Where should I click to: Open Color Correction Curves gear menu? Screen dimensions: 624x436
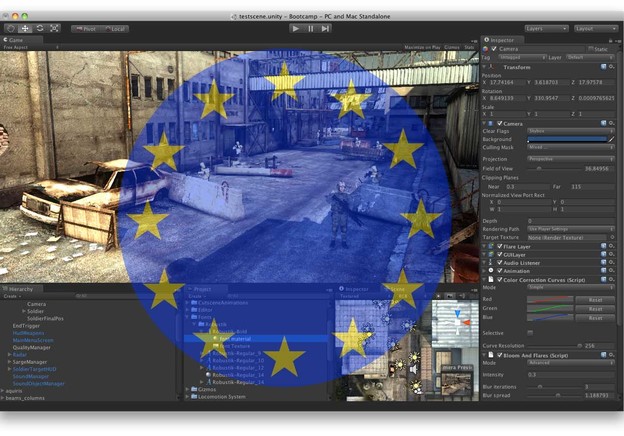[612, 280]
